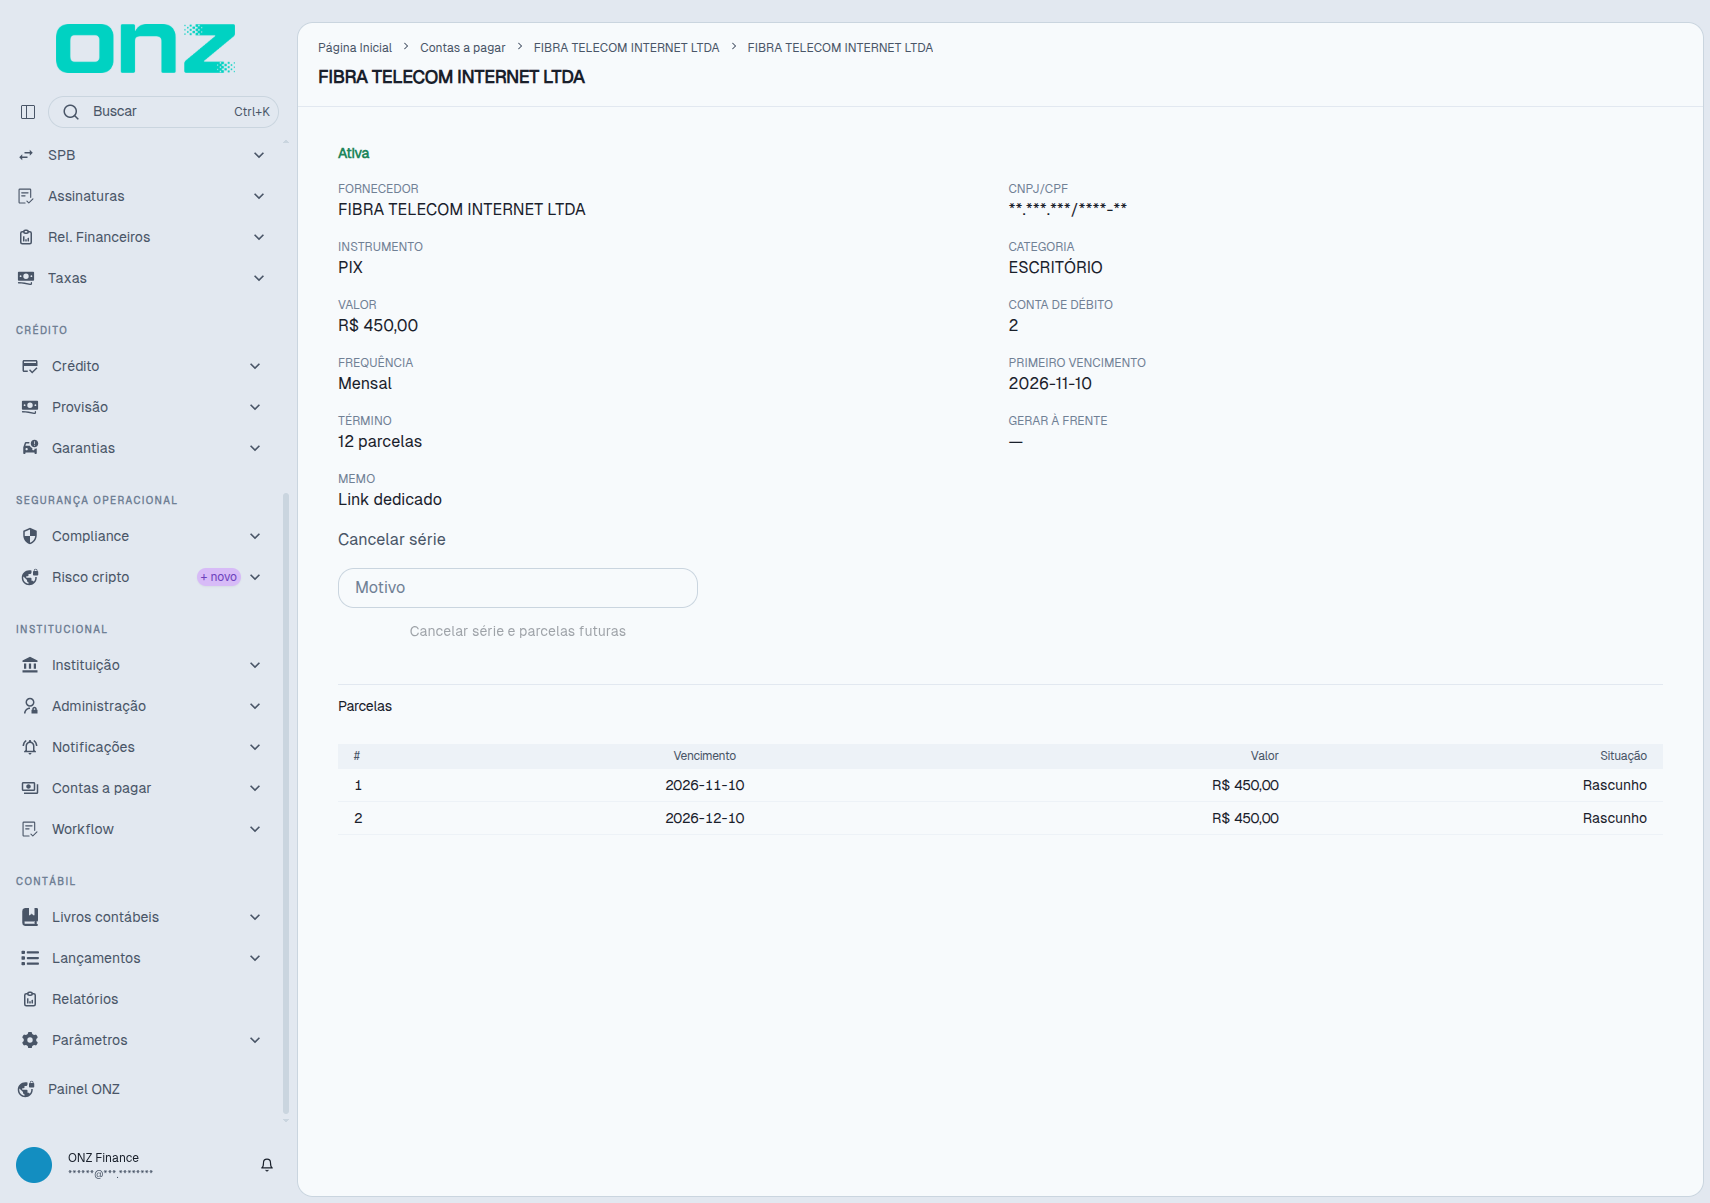Viewport: 1710px width, 1203px height.
Task: Click the SPB transfer arrows icon
Action: point(26,155)
